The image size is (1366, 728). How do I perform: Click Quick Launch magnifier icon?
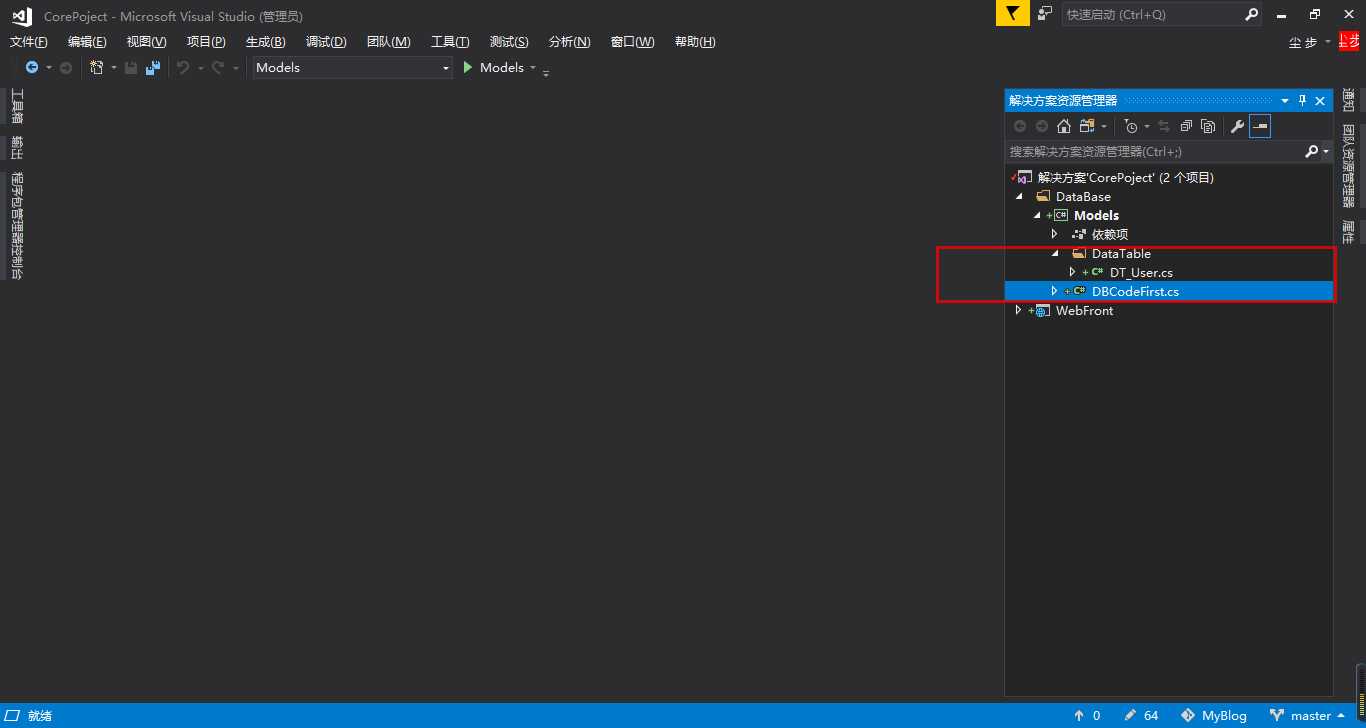point(1252,14)
